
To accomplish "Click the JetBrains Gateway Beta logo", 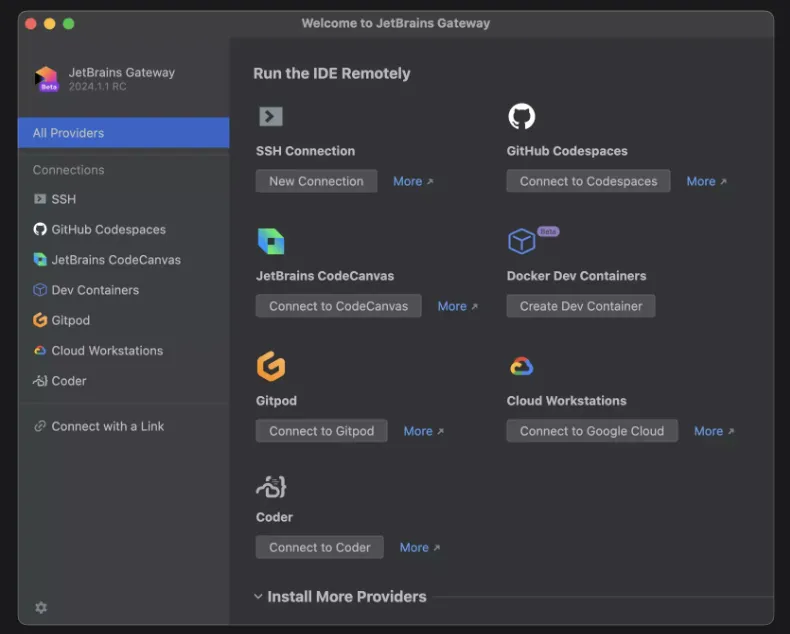I will [46, 79].
